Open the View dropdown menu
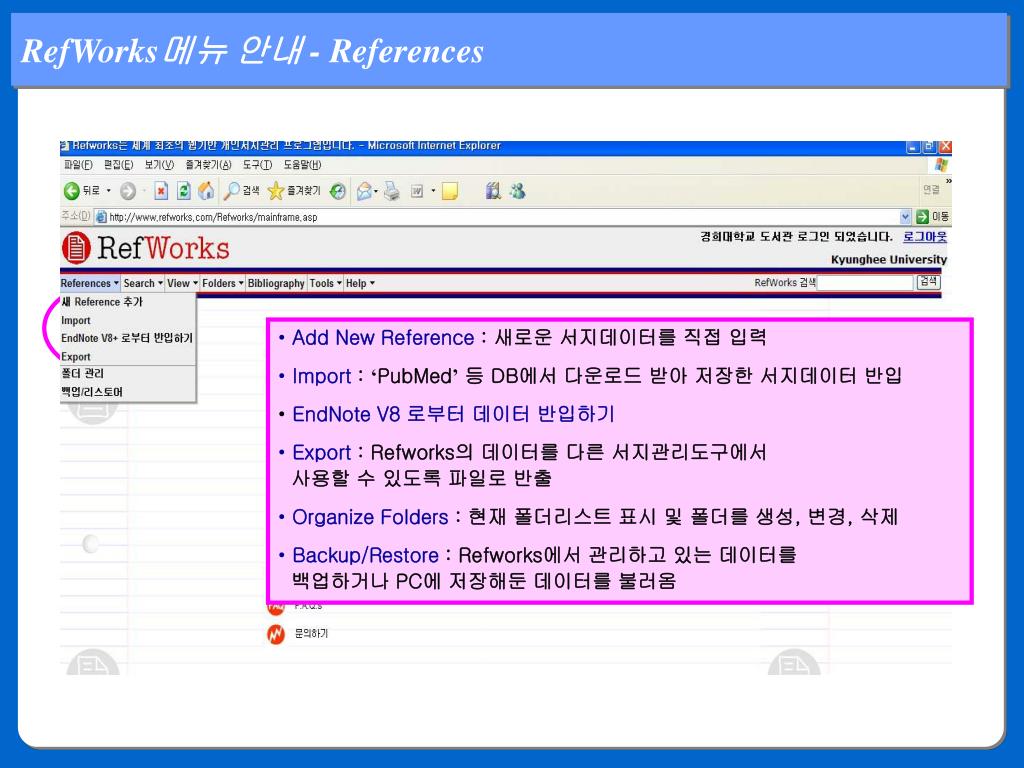This screenshot has width=1024, height=768. 182,283
